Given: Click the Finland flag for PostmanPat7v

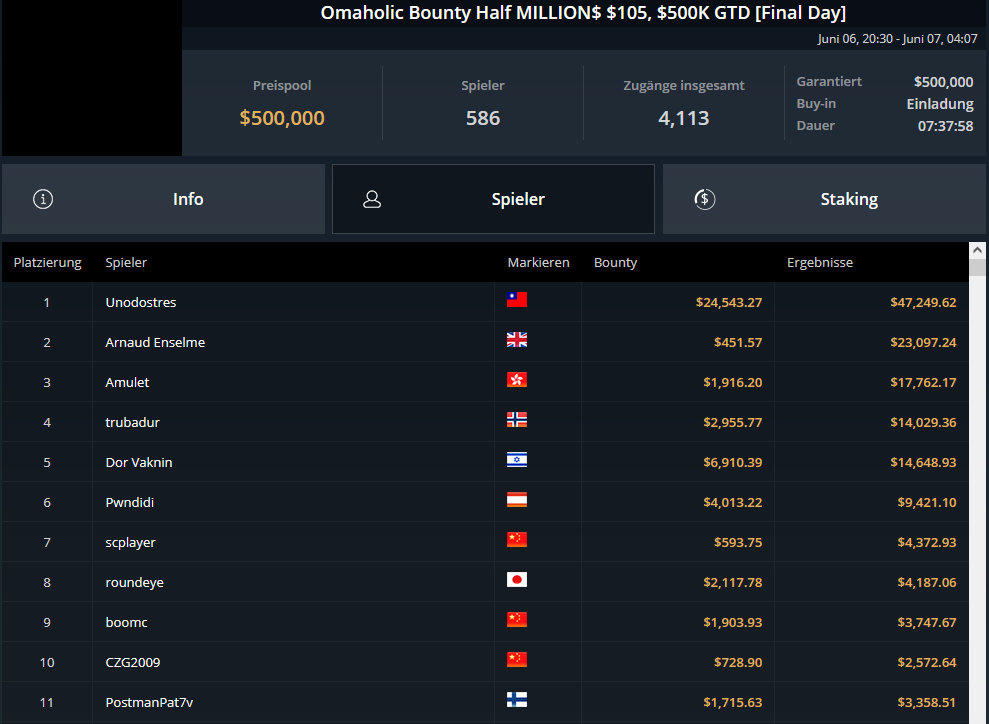Looking at the screenshot, I should [x=517, y=699].
